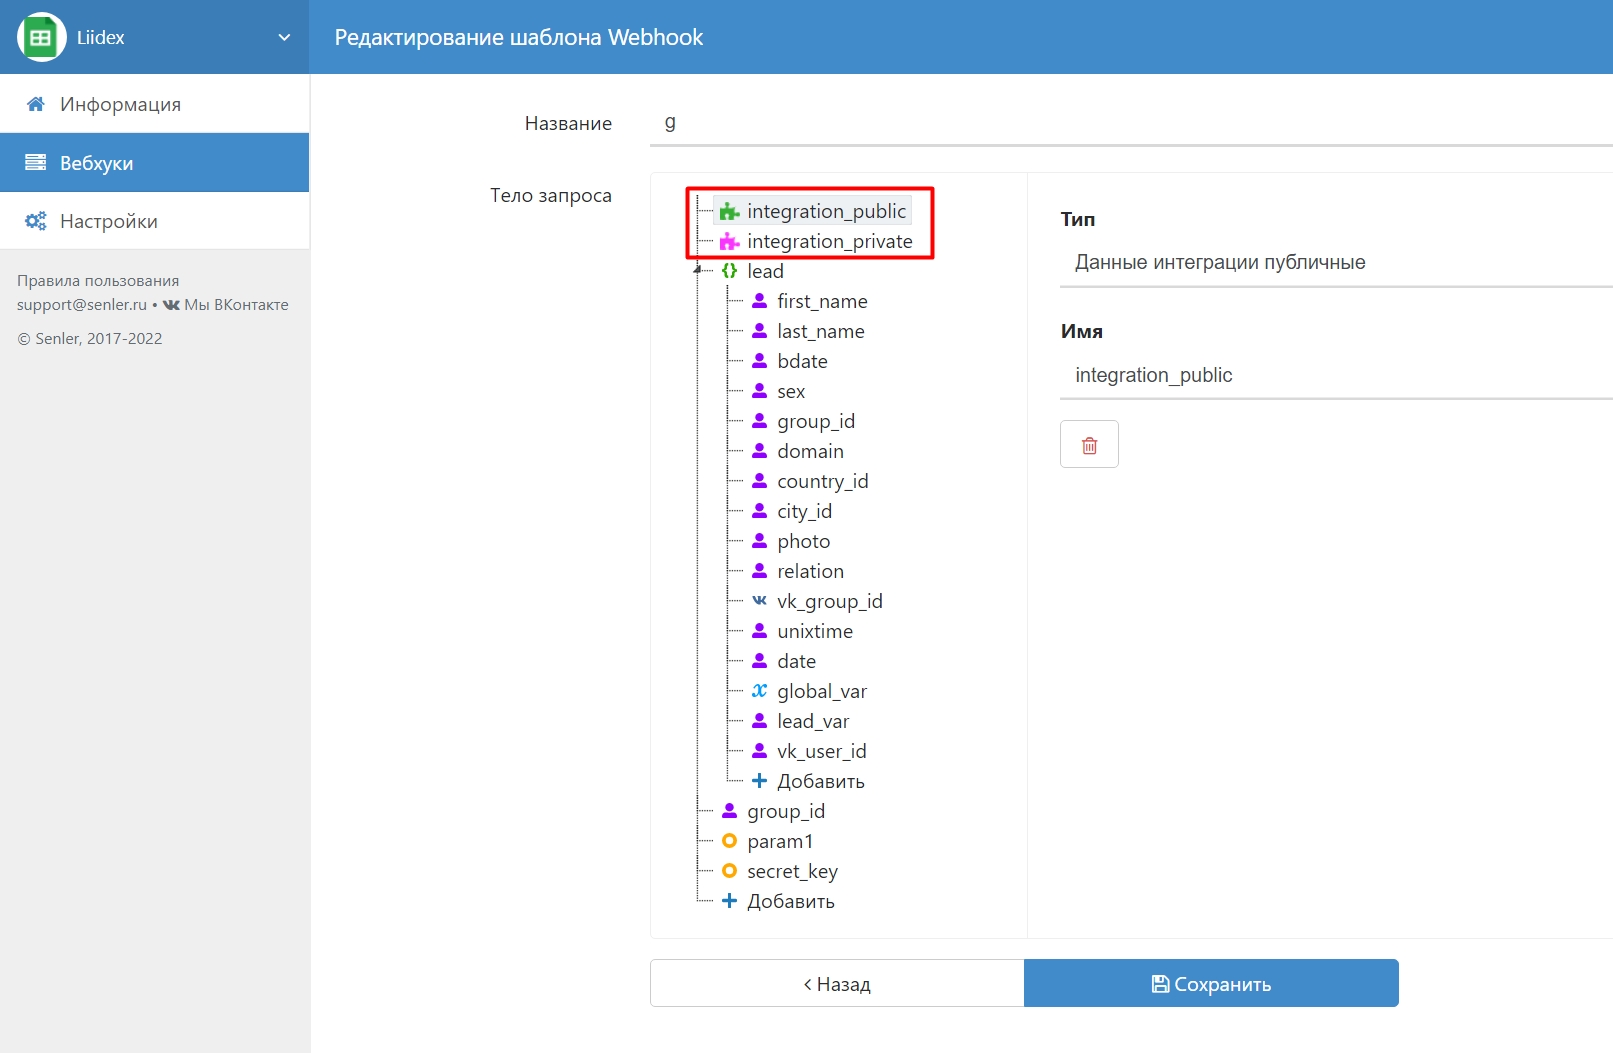Click the Назад back button
The image size is (1613, 1053).
pos(837,984)
